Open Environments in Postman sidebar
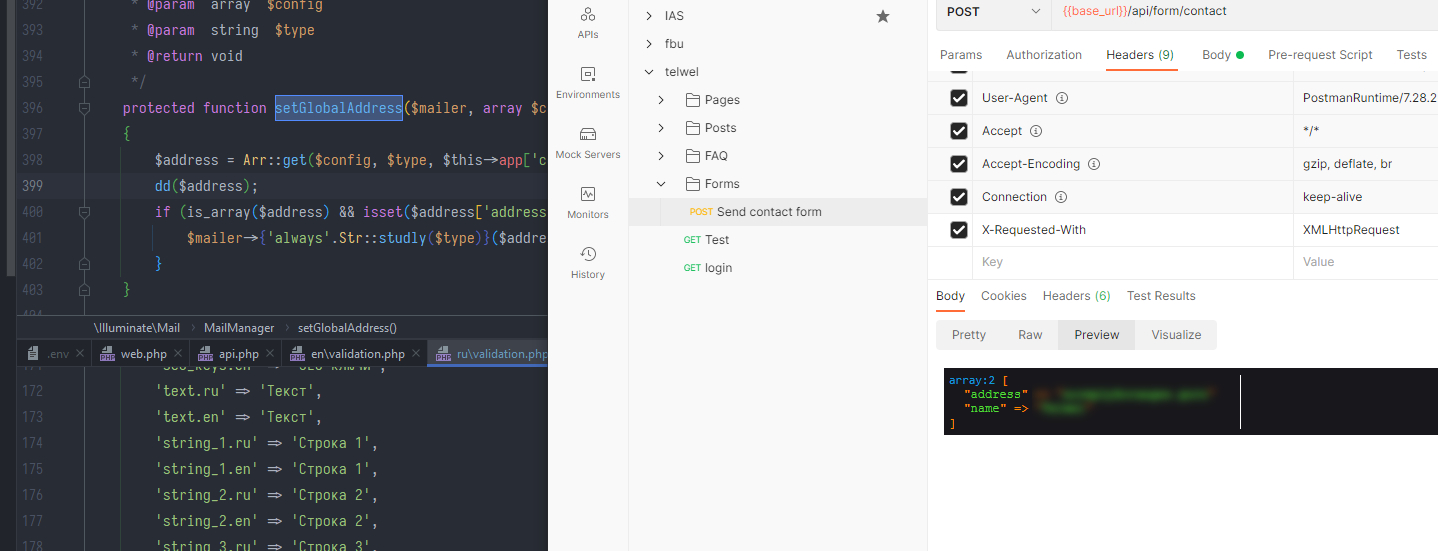Screen dimensions: 1438x551 [x=588, y=82]
